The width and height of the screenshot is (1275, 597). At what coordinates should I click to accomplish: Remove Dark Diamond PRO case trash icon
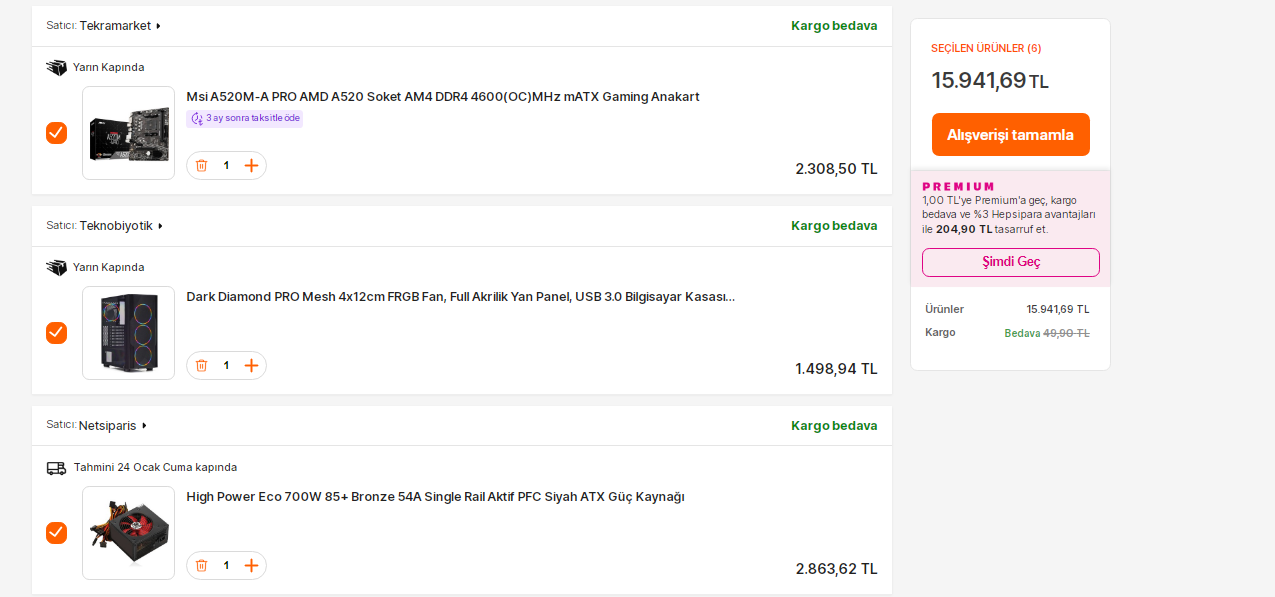tap(201, 365)
